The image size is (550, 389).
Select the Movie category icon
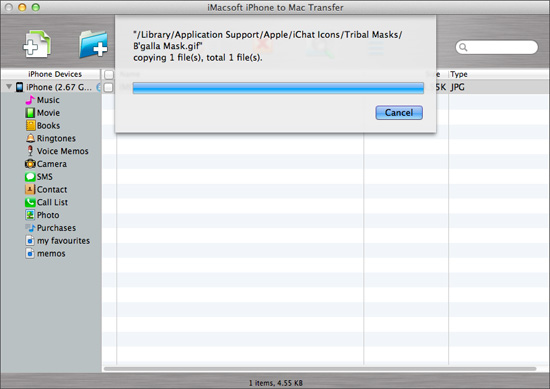tap(30, 113)
